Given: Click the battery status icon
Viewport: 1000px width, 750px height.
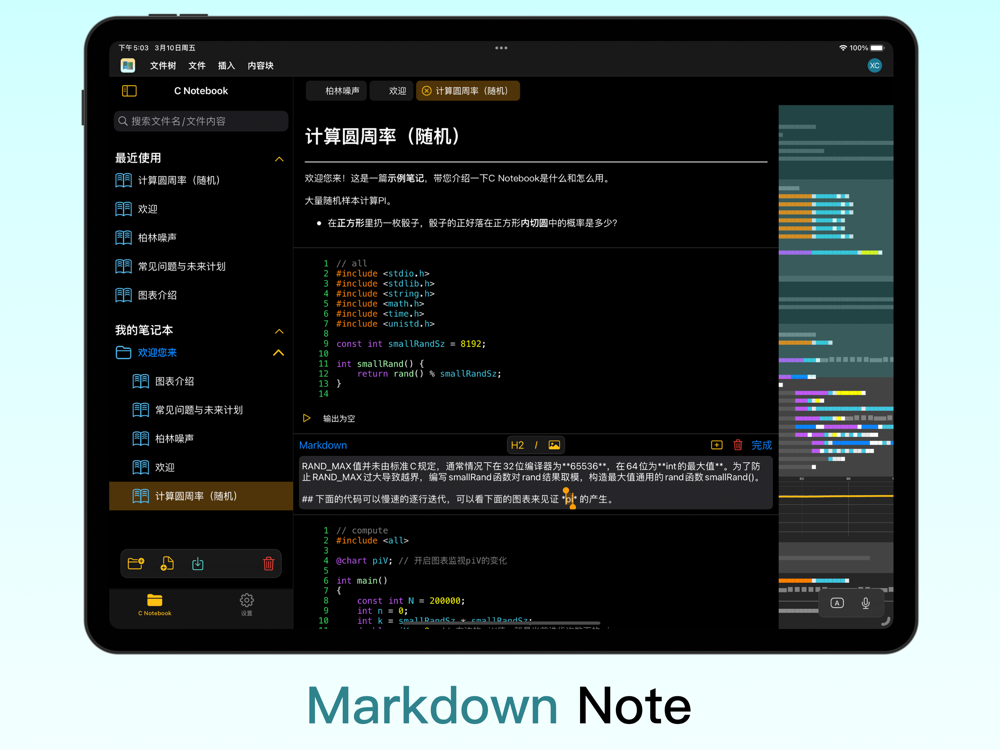Looking at the screenshot, I should 878,48.
